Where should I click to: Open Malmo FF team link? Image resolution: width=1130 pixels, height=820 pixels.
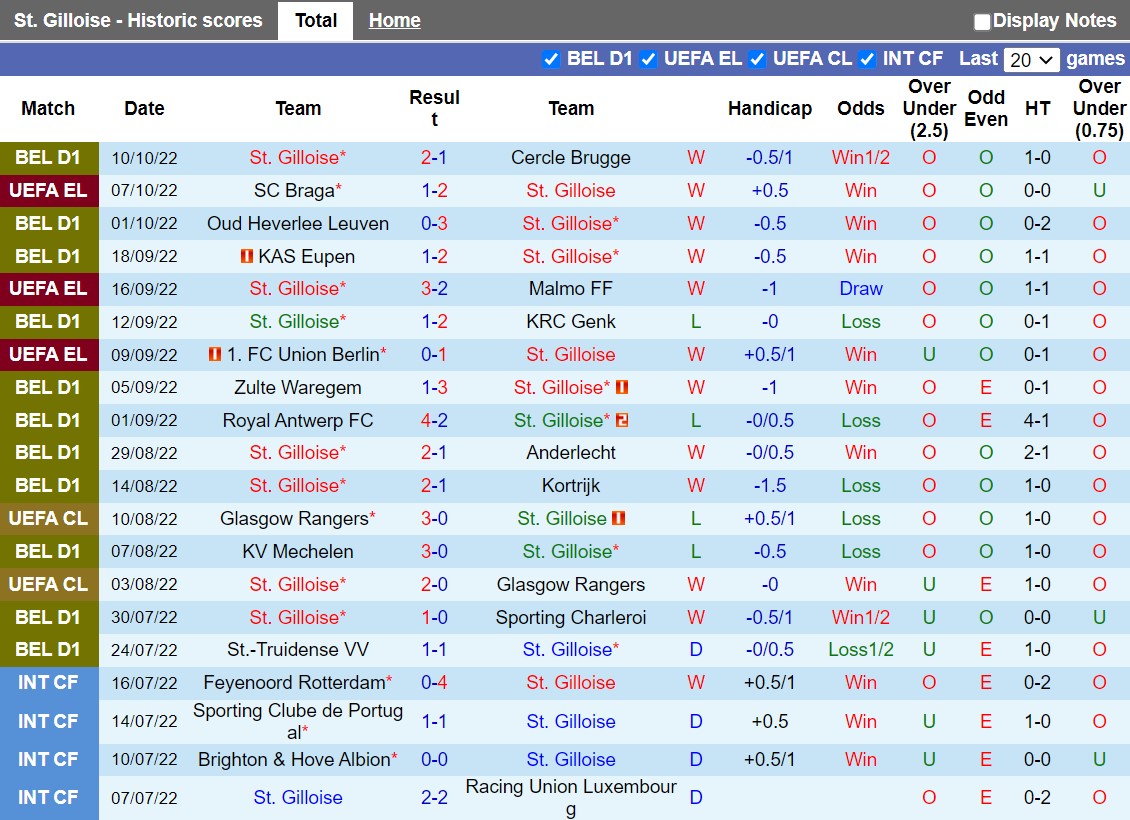(571, 289)
